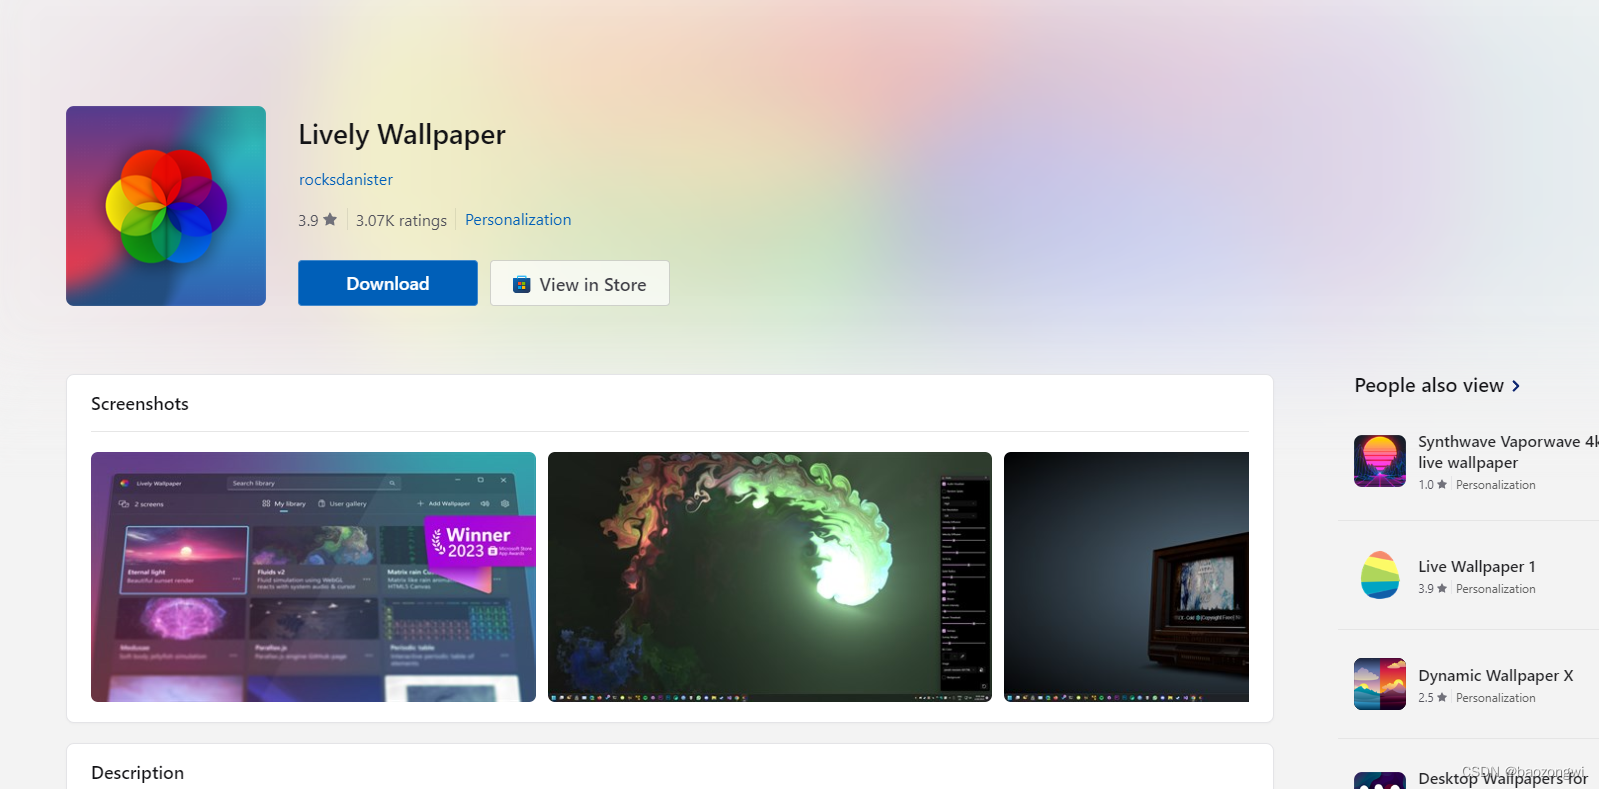Open Live Wallpaper 1 listing
Viewport: 1599px width, 789px height.
coord(1477,567)
